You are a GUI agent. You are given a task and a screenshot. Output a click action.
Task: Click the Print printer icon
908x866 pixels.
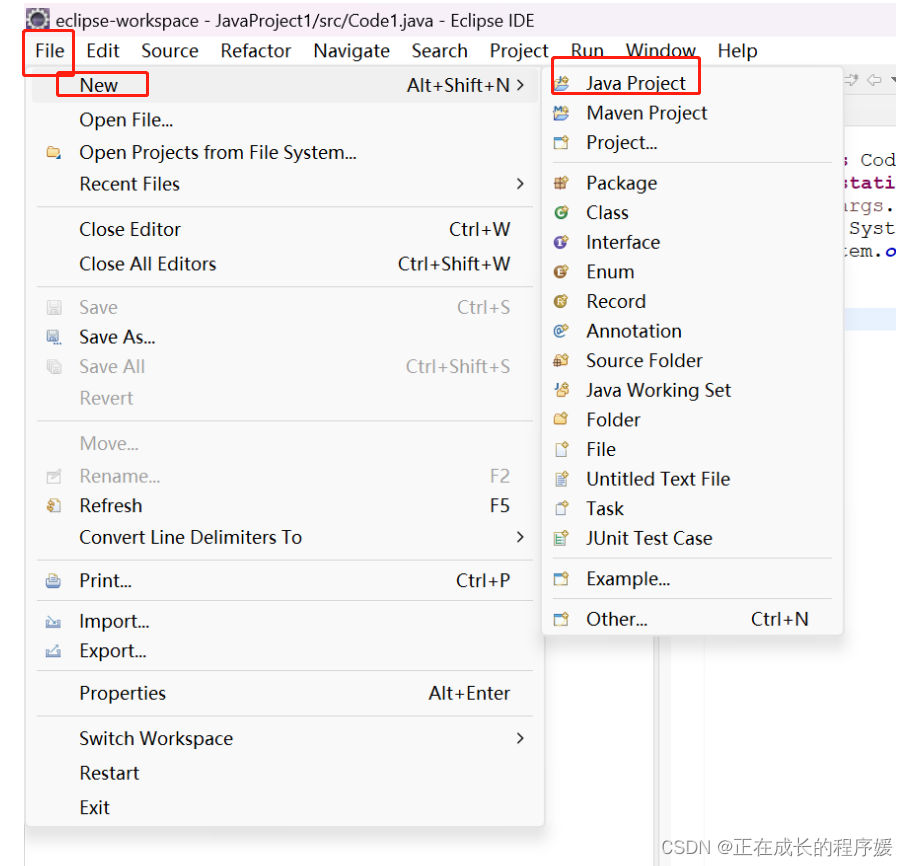[53, 580]
